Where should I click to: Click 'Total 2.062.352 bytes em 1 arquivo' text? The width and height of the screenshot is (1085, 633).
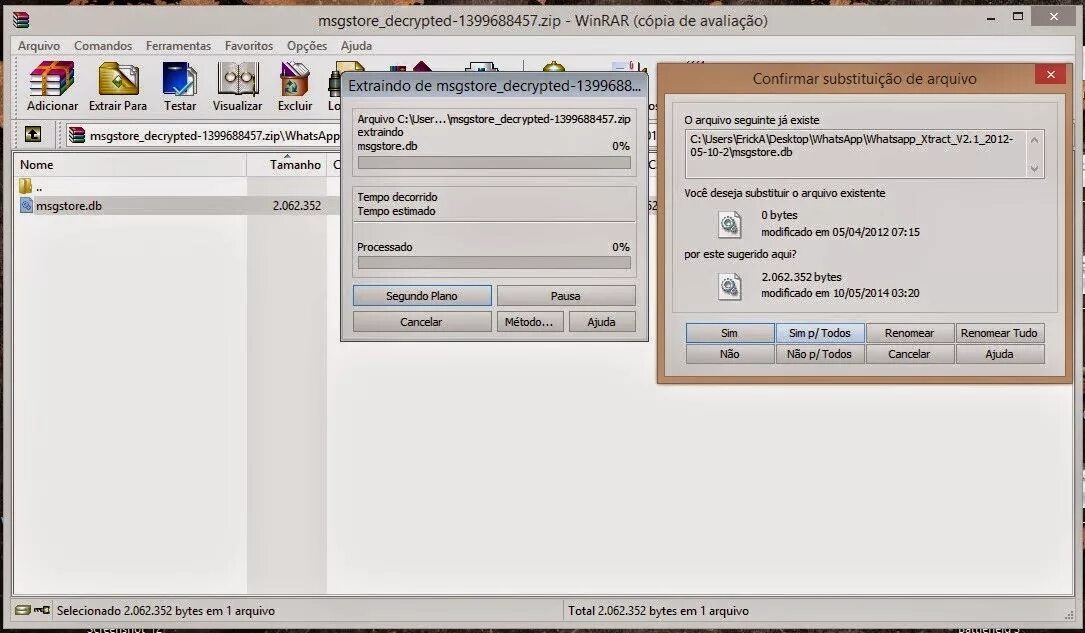point(658,611)
